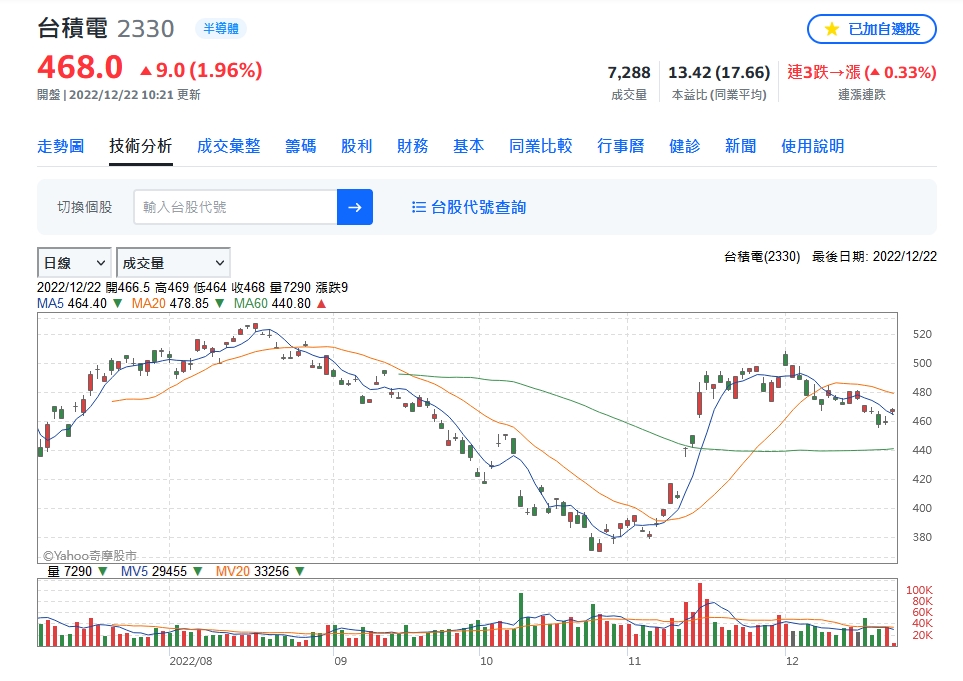Open the 健診 tab
963x681 pixels.
tap(685, 146)
